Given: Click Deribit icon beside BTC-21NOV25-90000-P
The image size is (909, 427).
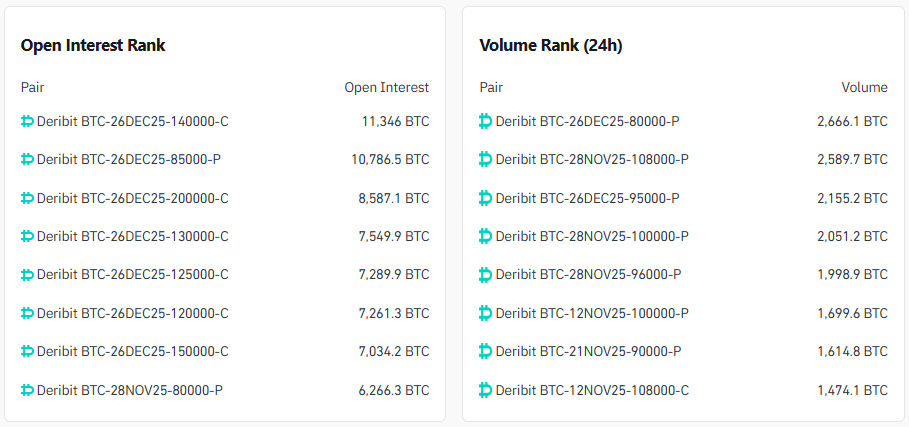Looking at the screenshot, I should [x=486, y=352].
